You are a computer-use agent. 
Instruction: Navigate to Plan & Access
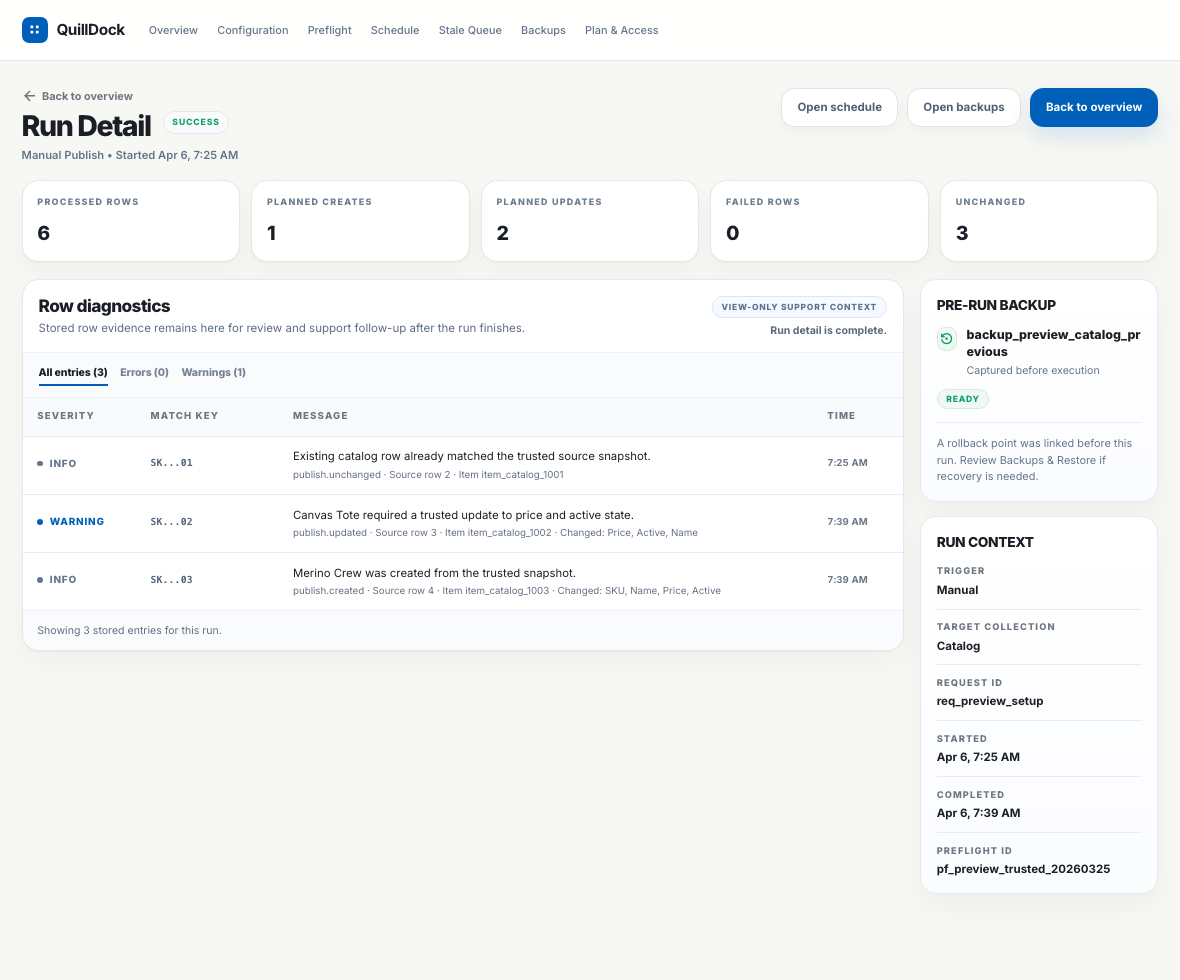point(621,30)
